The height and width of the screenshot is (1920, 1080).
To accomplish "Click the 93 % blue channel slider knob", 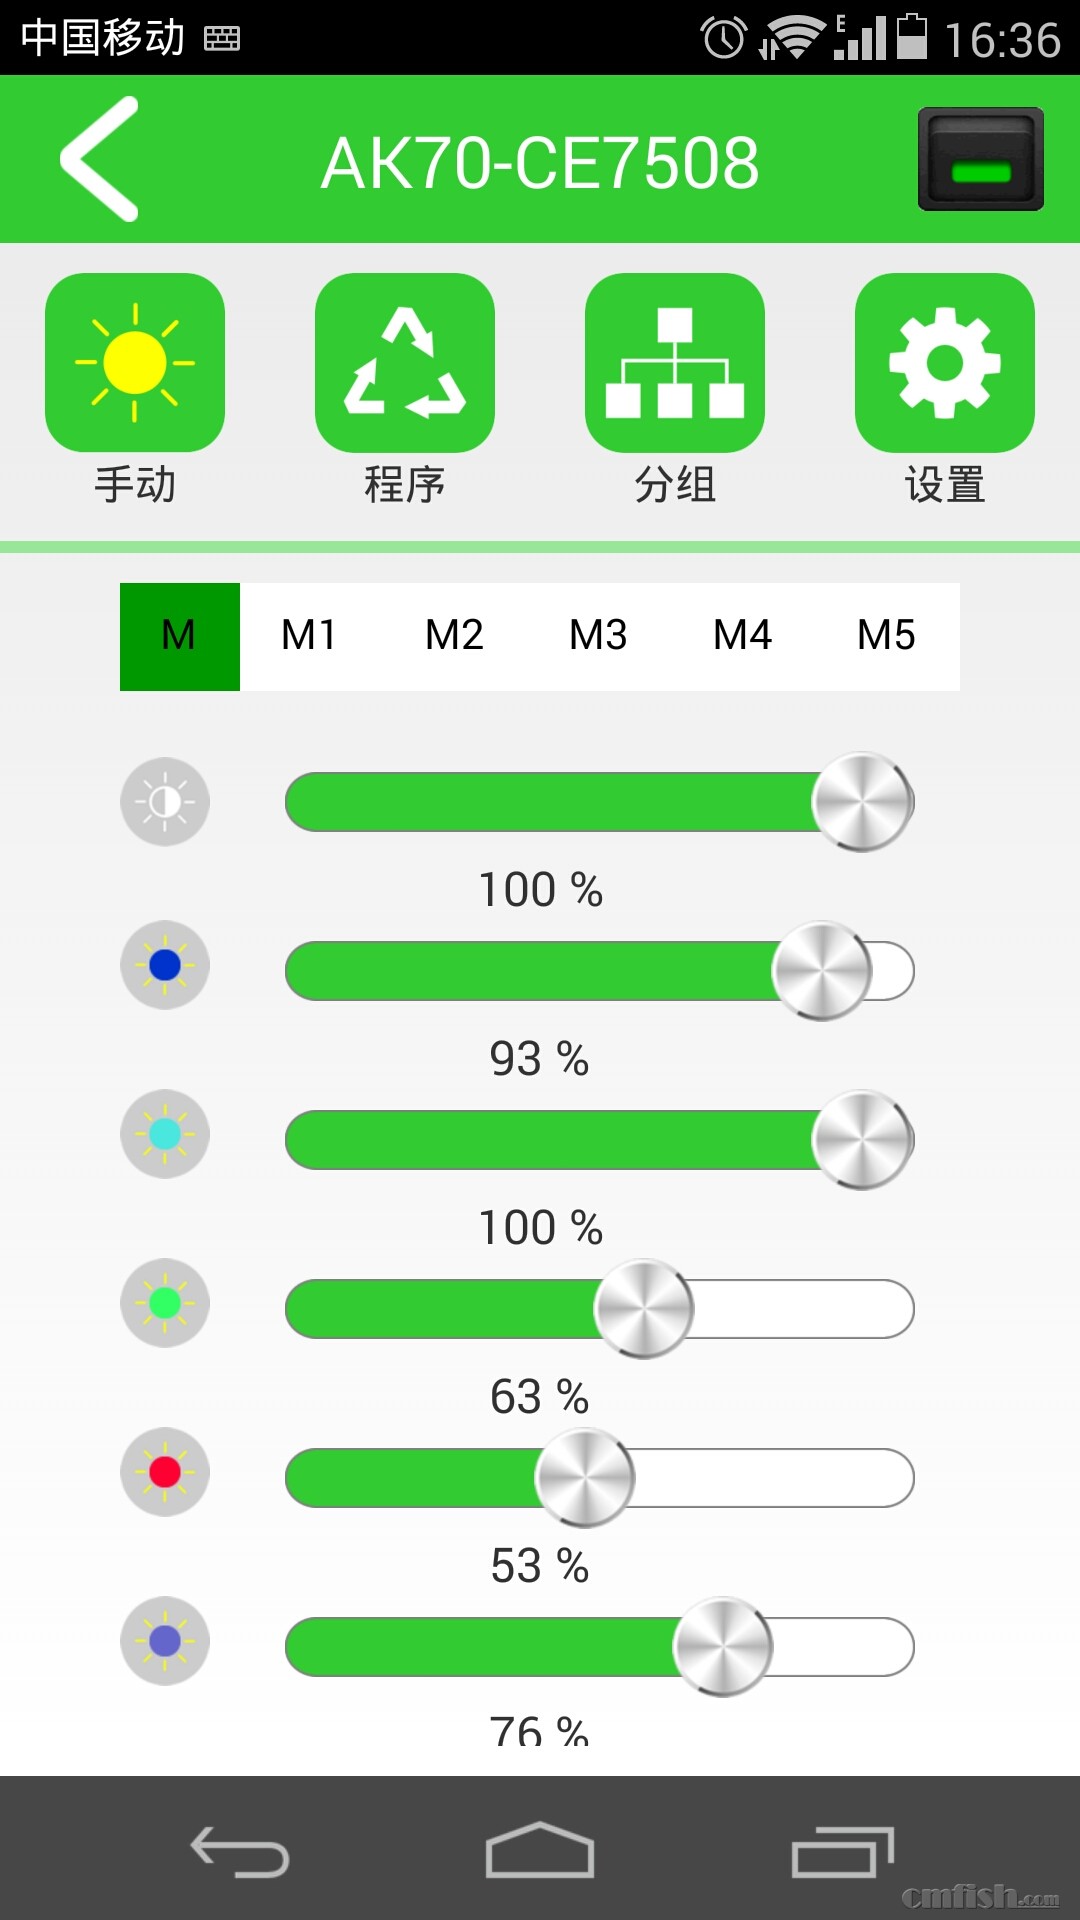I will pyautogui.click(x=822, y=971).
